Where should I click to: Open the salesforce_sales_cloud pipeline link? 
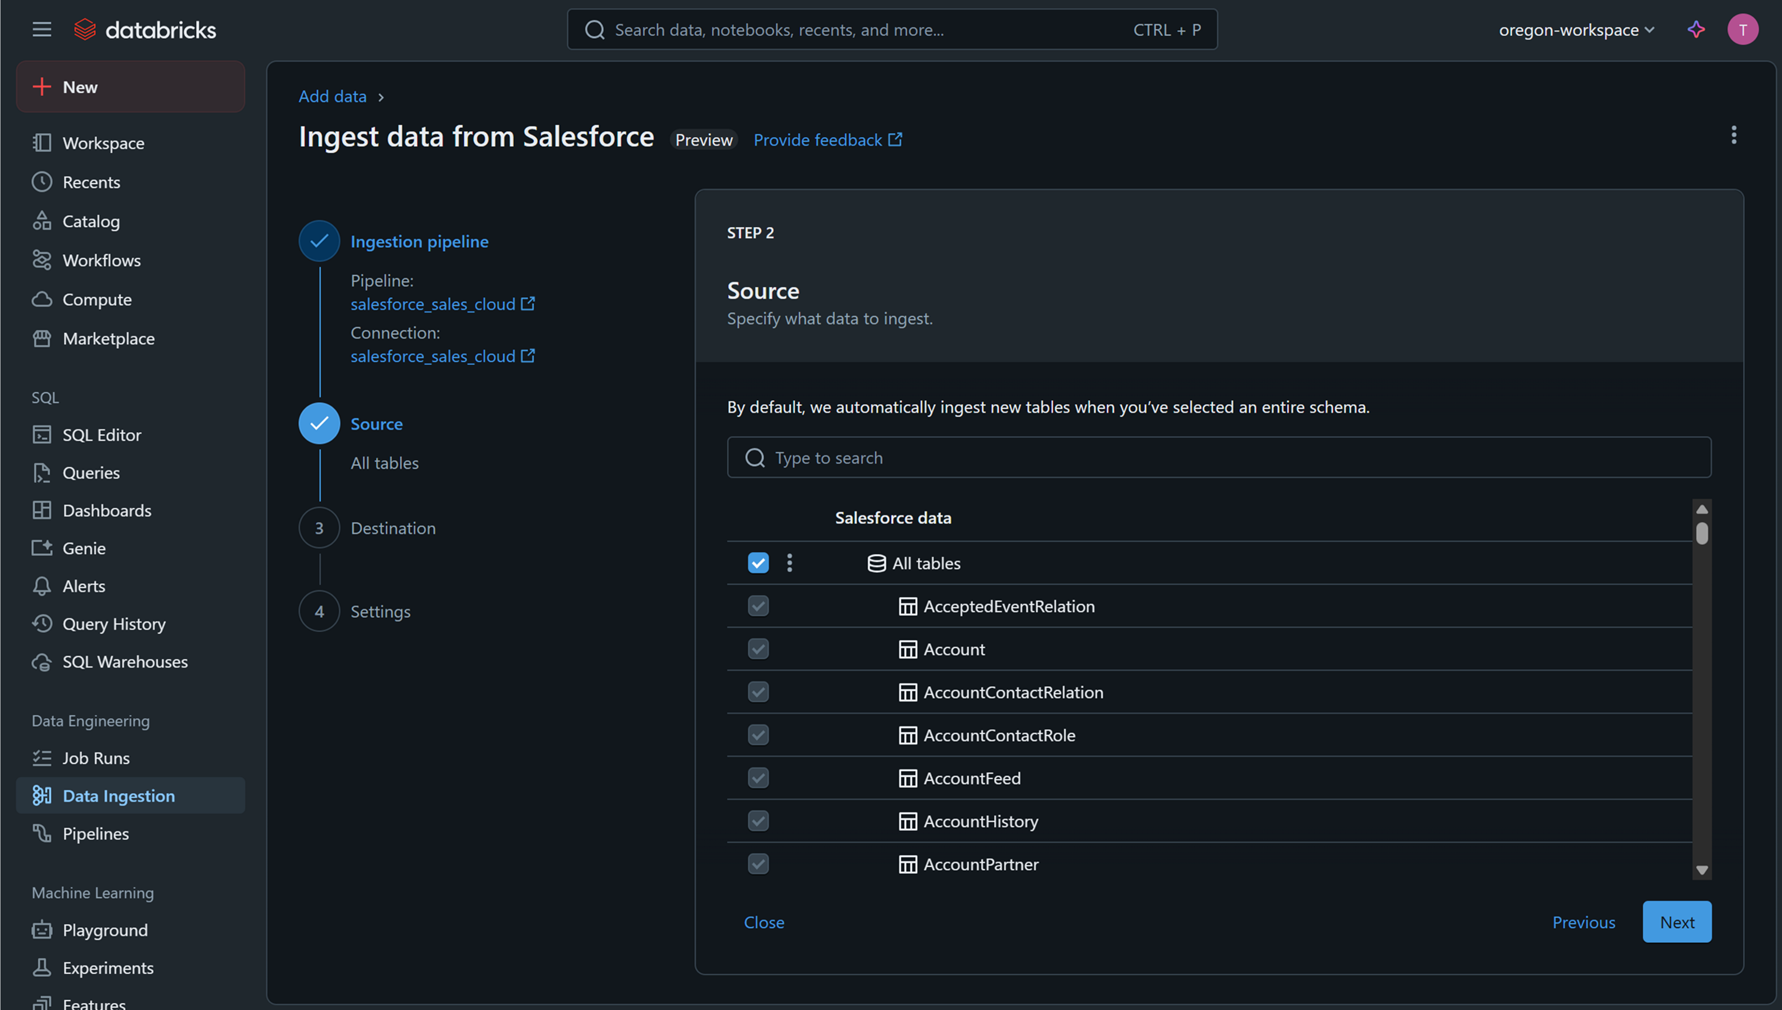pos(443,304)
